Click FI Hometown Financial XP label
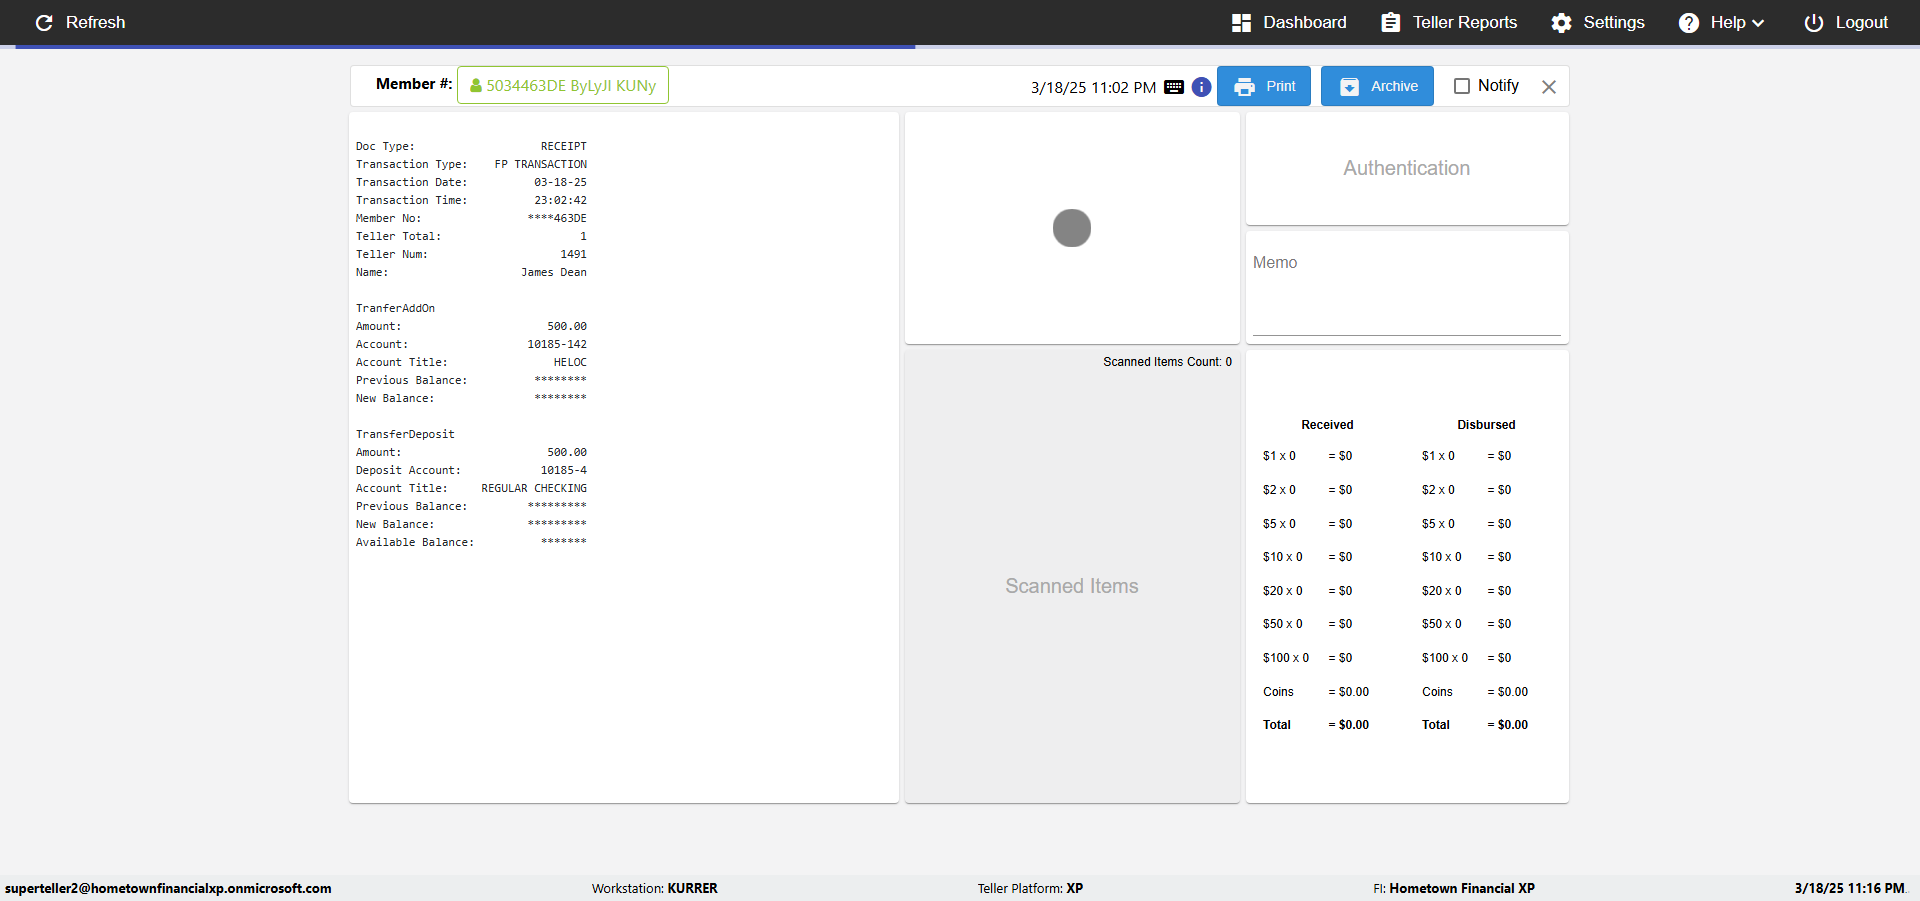This screenshot has height=901, width=1920. coord(1453,888)
